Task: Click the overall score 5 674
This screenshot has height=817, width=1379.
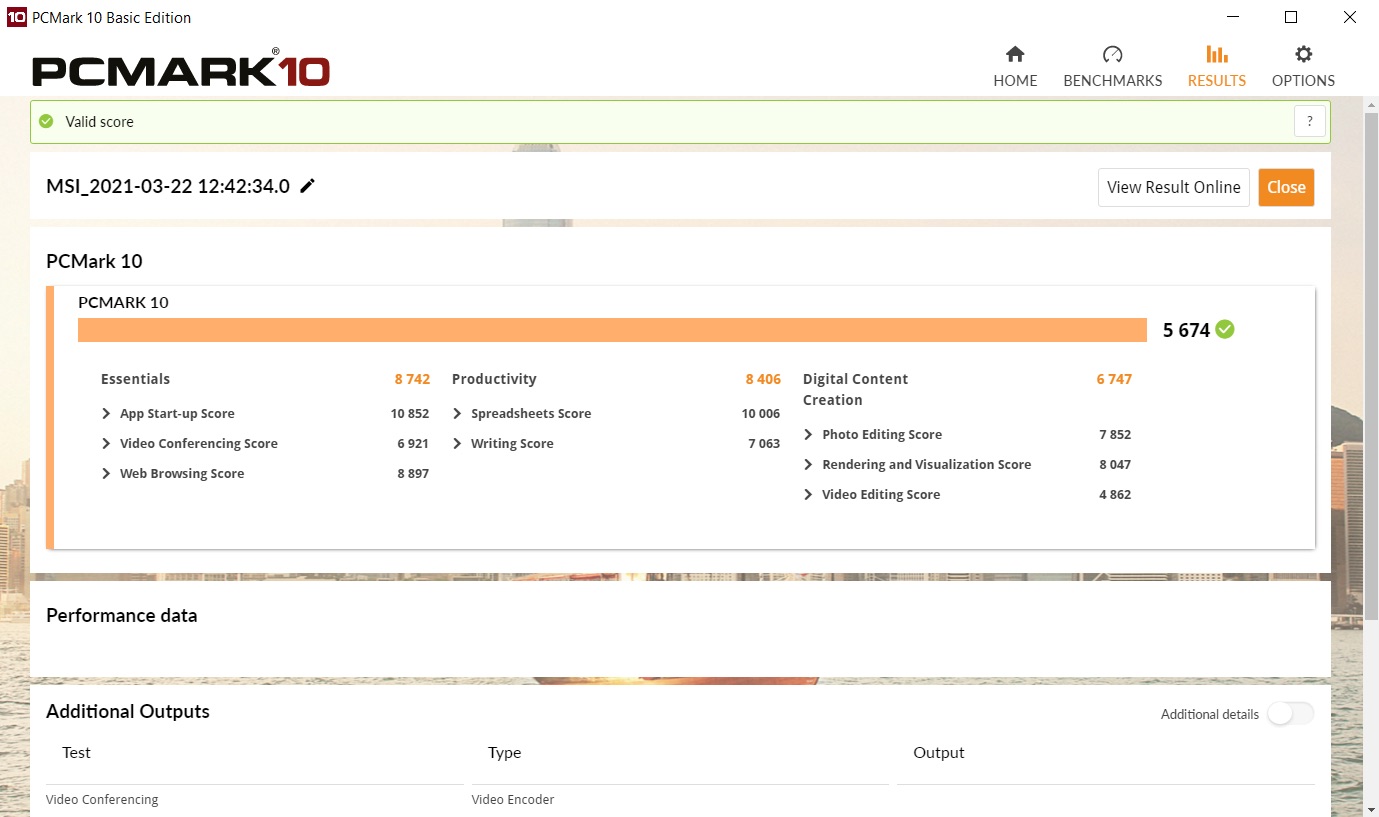Action: click(1186, 330)
